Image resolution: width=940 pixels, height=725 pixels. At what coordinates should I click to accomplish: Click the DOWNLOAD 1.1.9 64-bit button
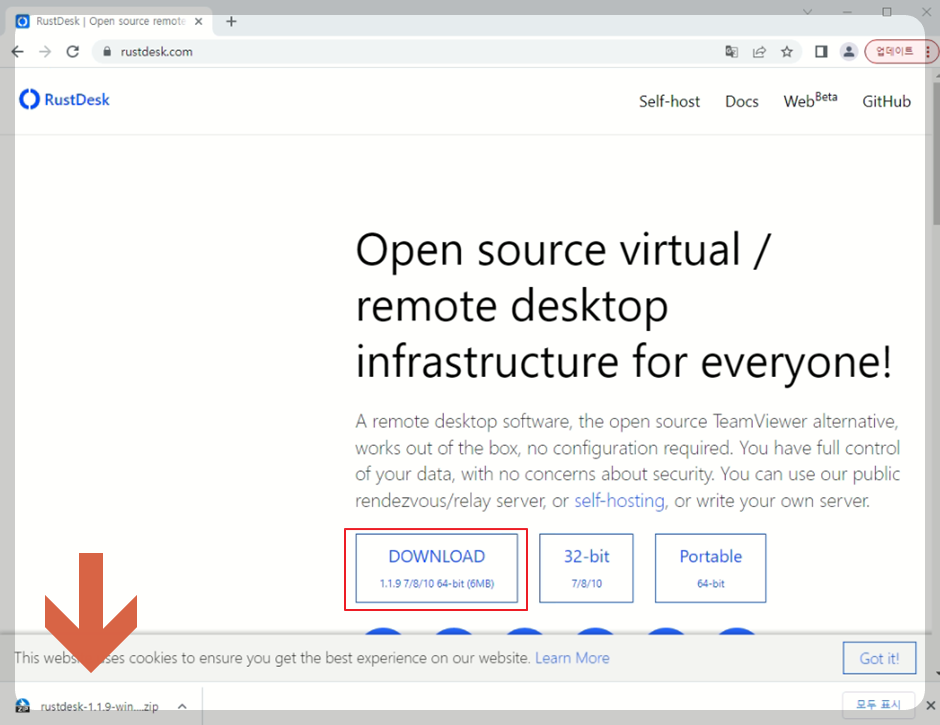click(436, 568)
